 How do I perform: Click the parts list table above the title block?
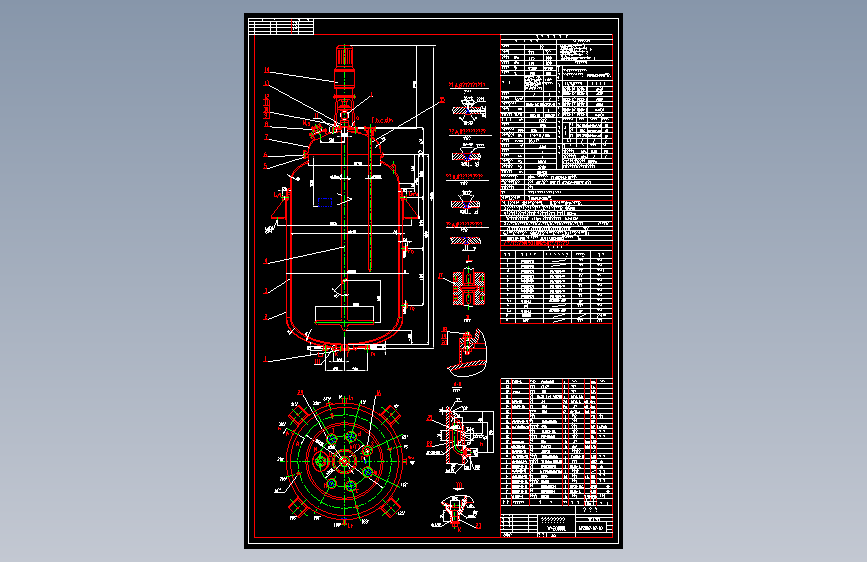(557, 441)
